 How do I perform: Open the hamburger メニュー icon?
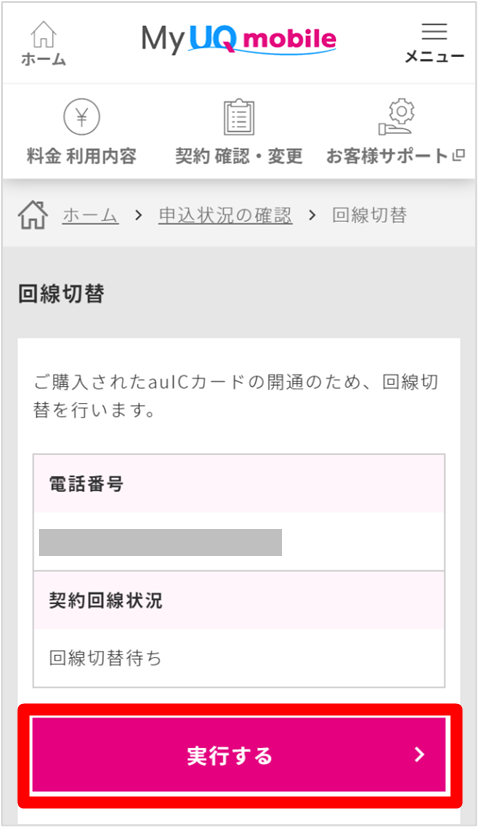(x=434, y=31)
